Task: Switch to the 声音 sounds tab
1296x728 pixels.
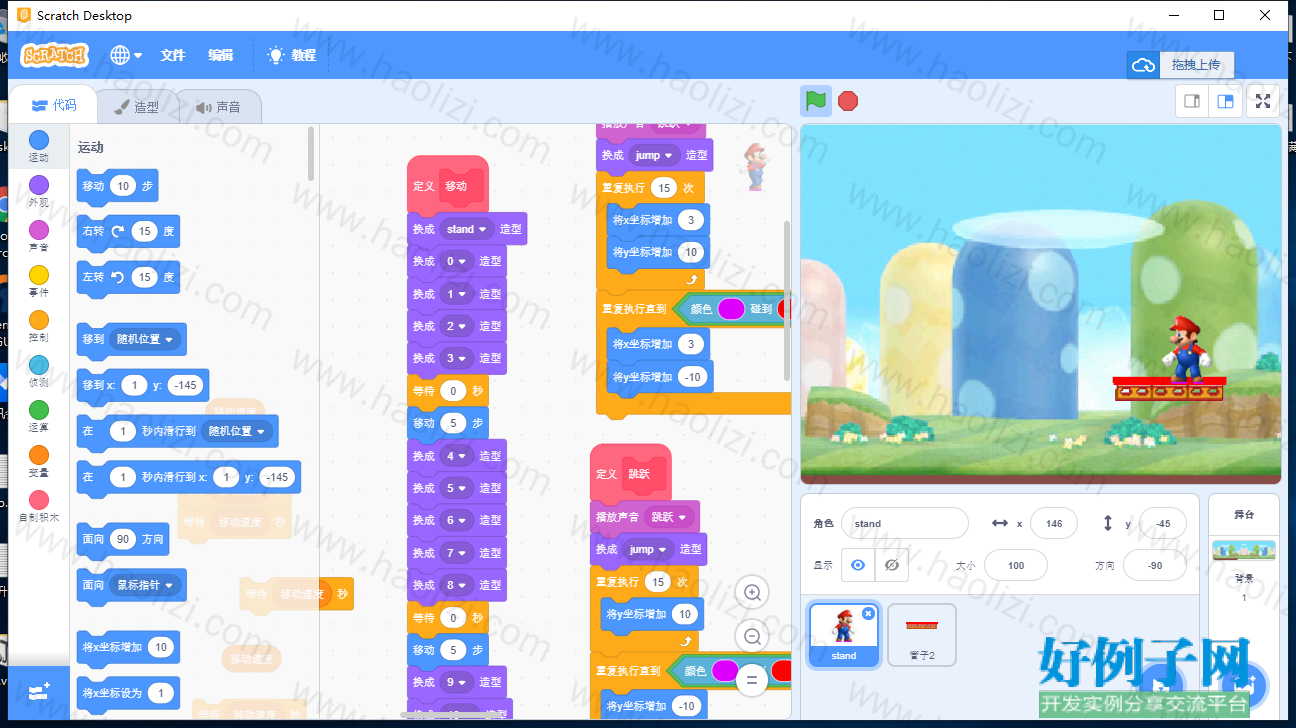Action: 219,106
